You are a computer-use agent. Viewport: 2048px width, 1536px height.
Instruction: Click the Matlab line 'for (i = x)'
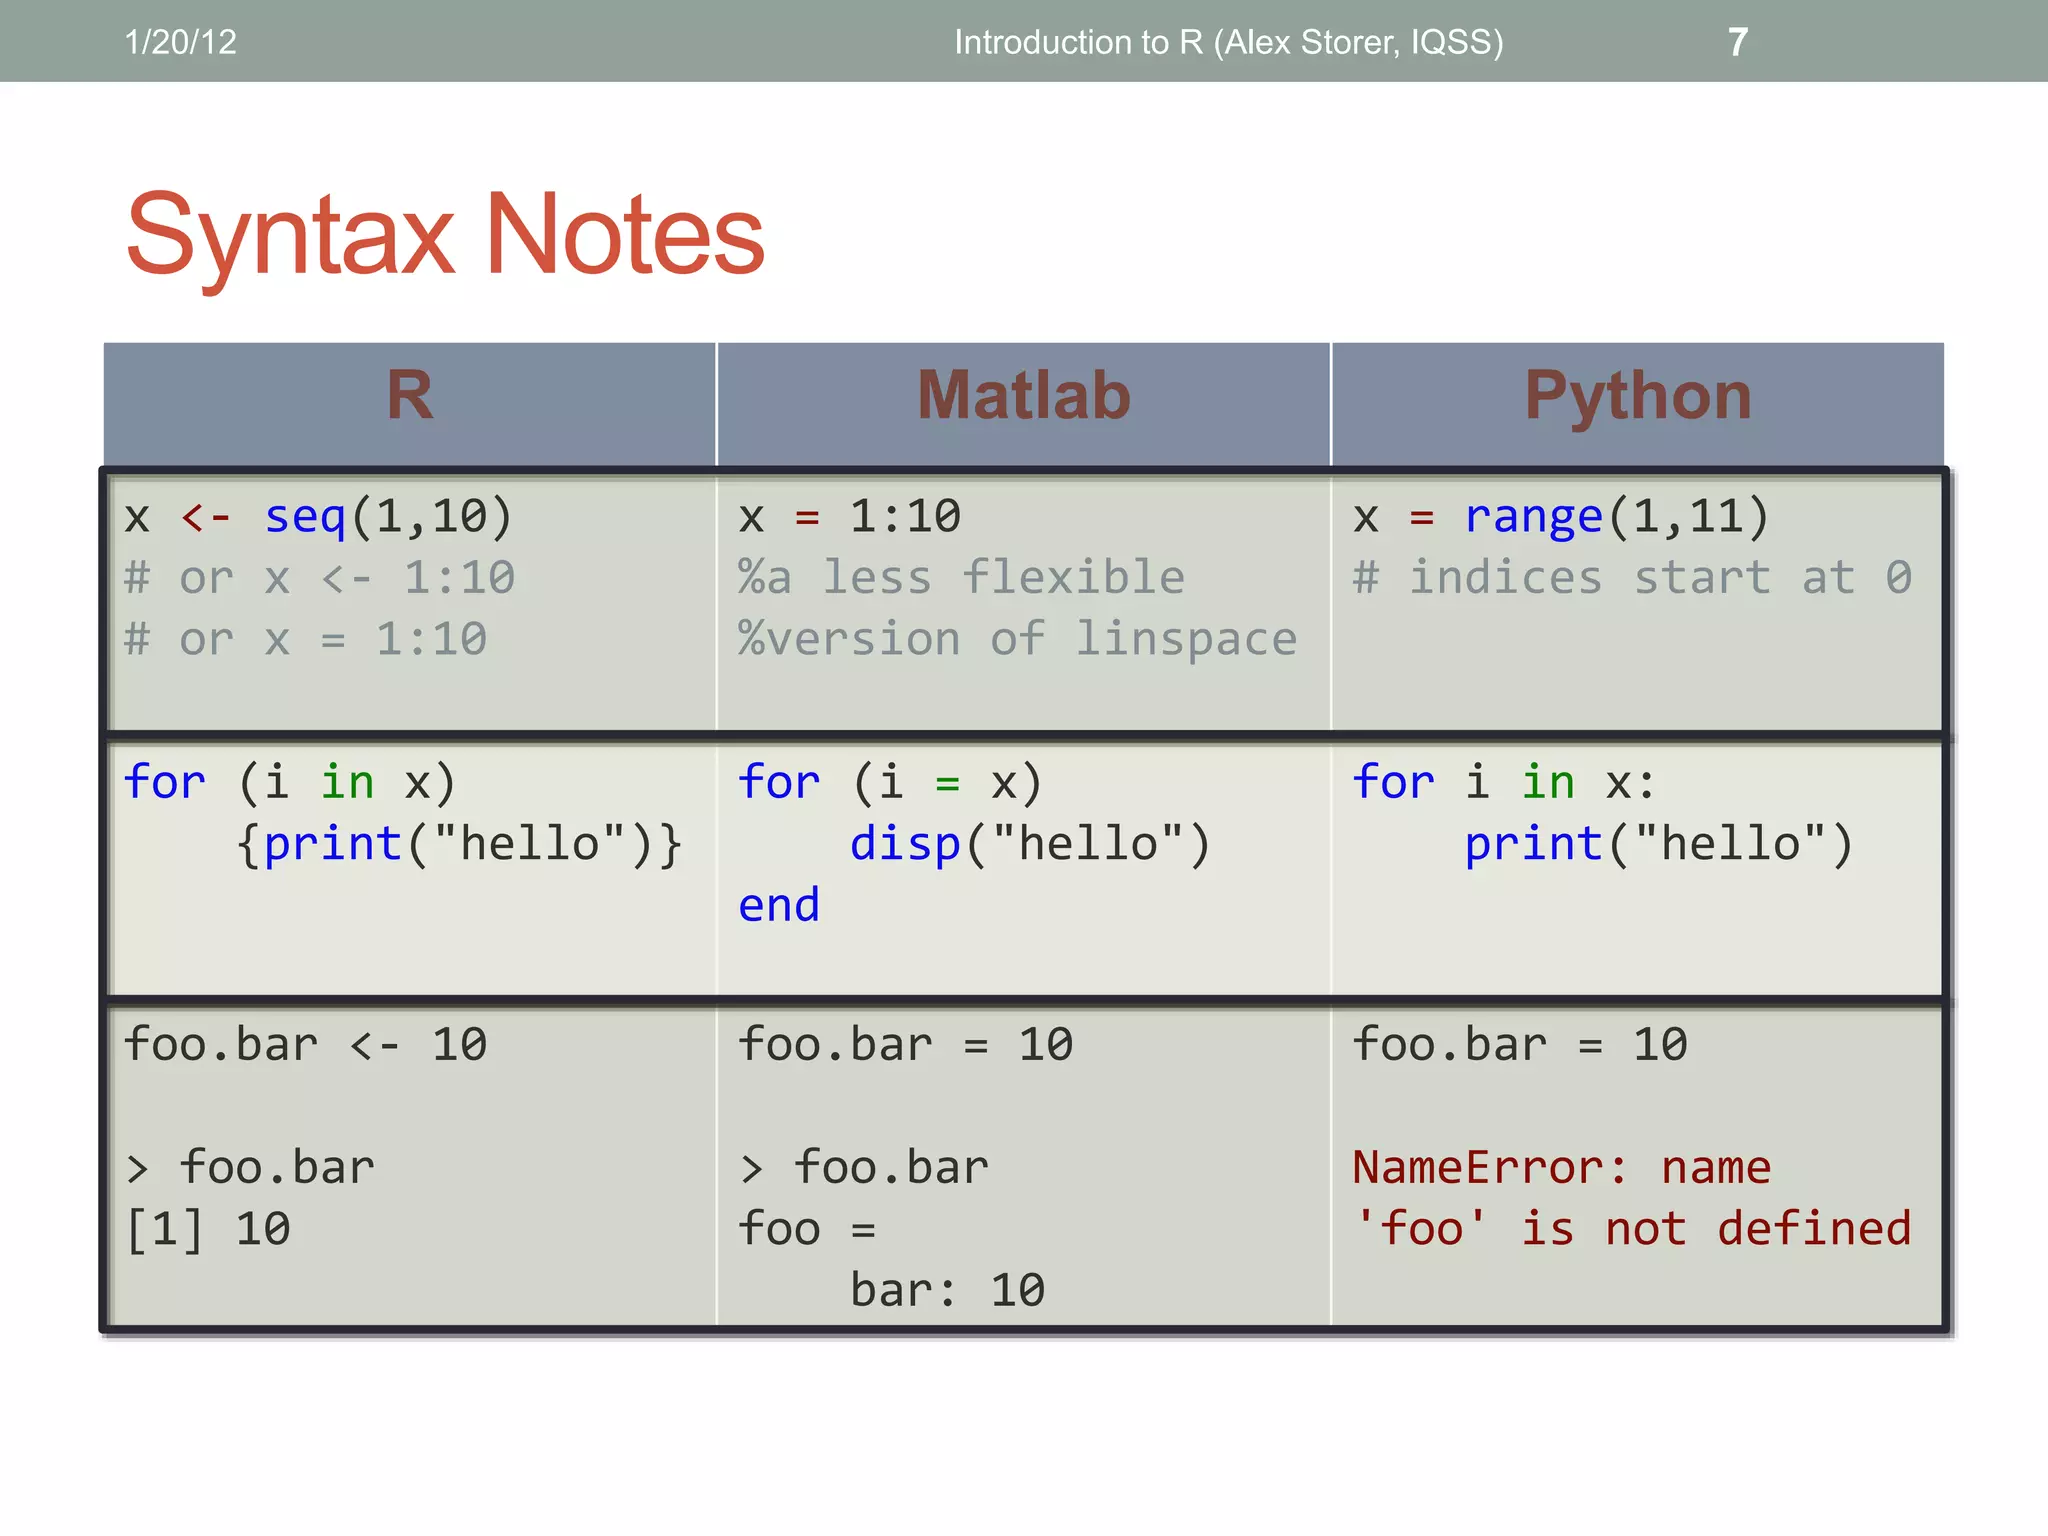(x=890, y=783)
